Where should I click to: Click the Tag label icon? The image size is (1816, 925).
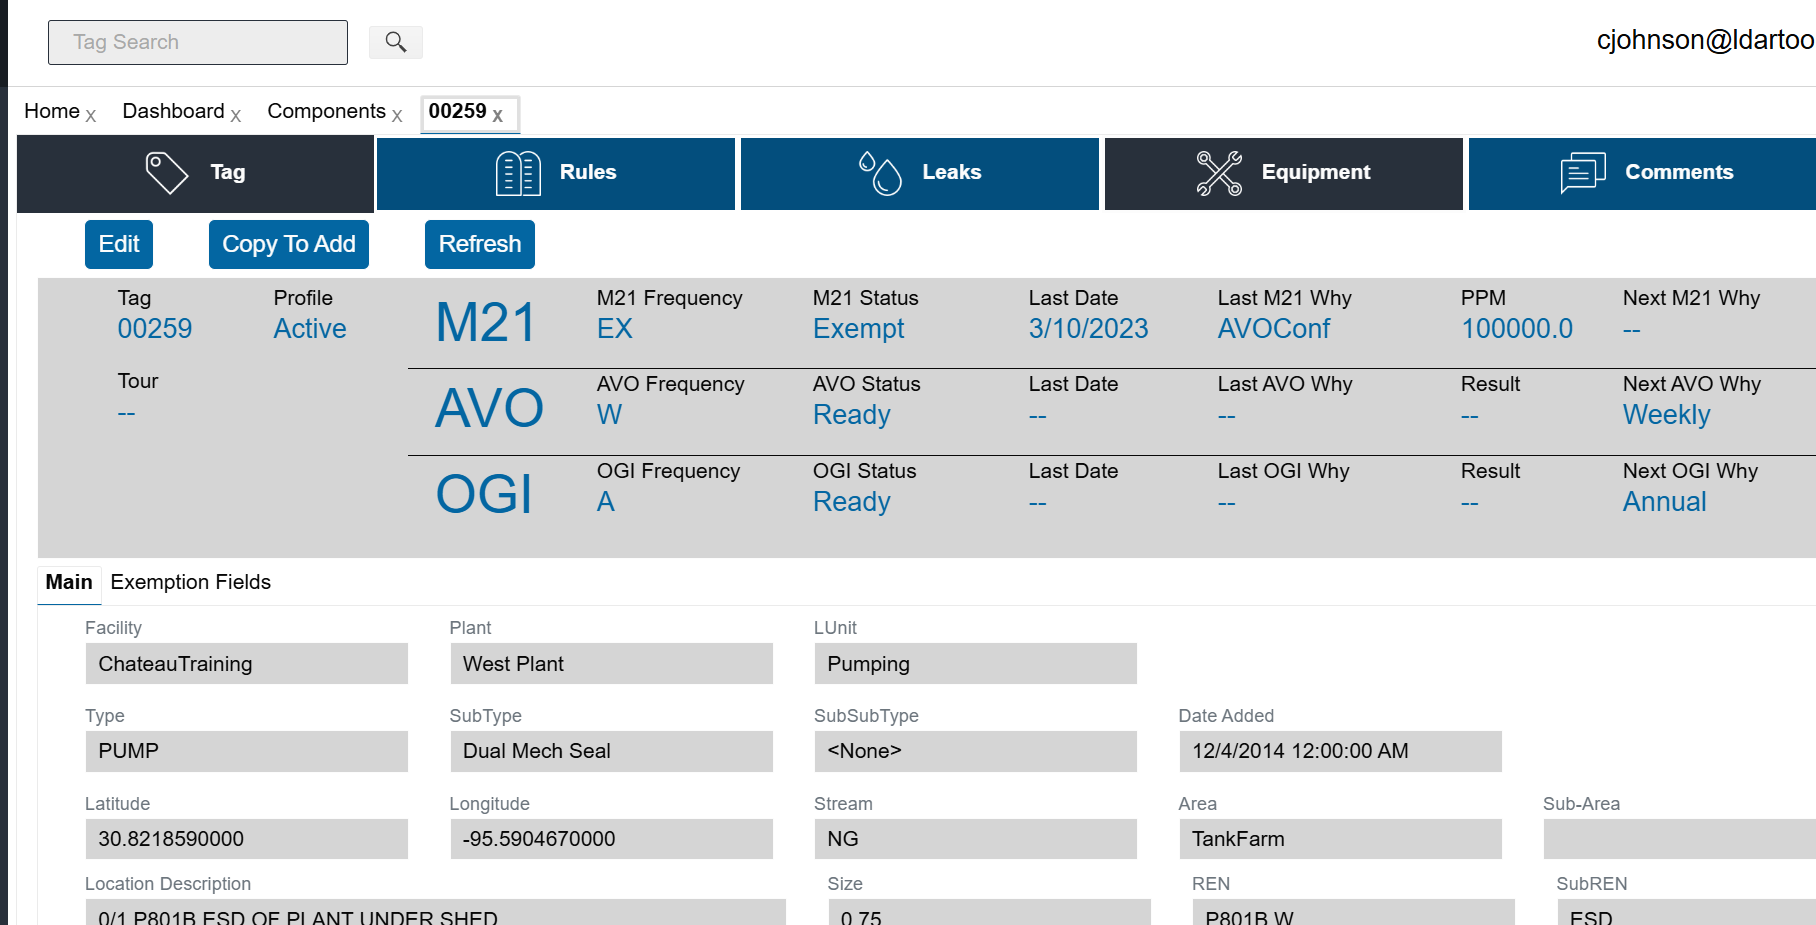[x=167, y=172]
